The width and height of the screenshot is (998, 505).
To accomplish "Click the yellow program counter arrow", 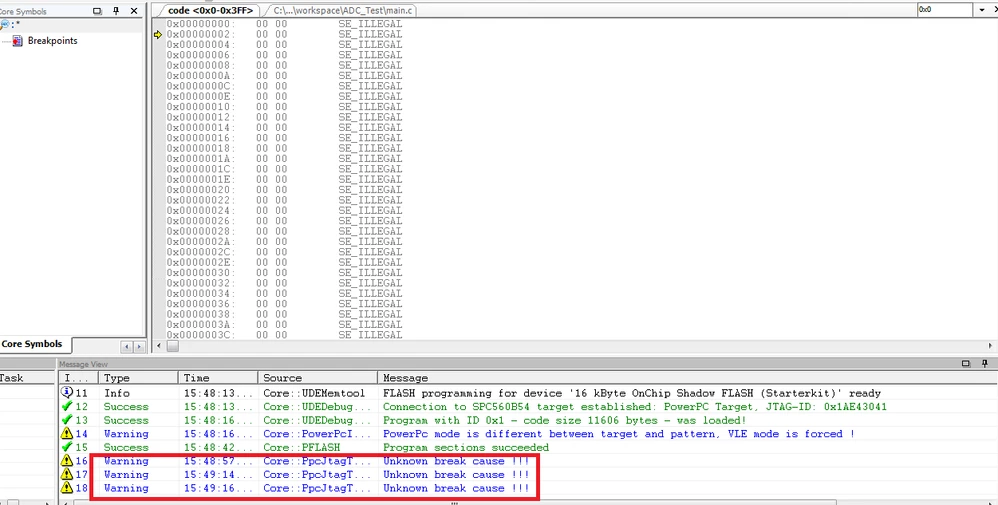I will [158, 34].
